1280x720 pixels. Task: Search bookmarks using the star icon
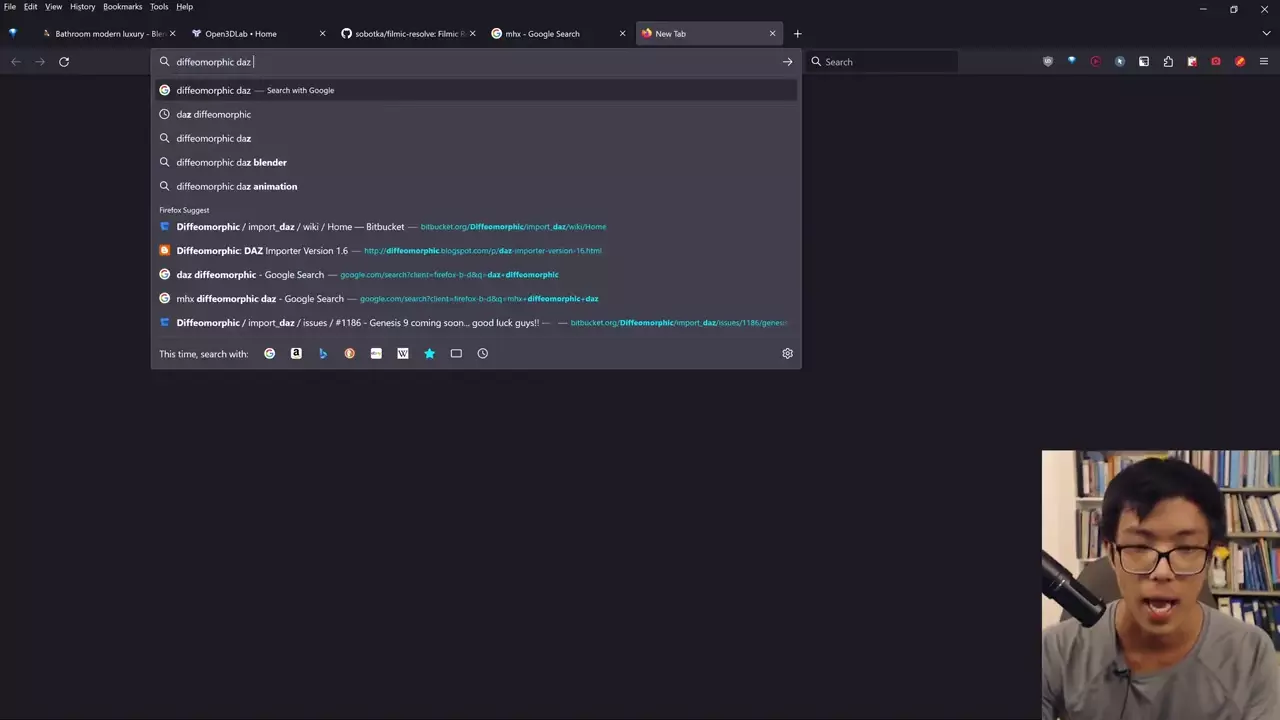click(x=429, y=353)
